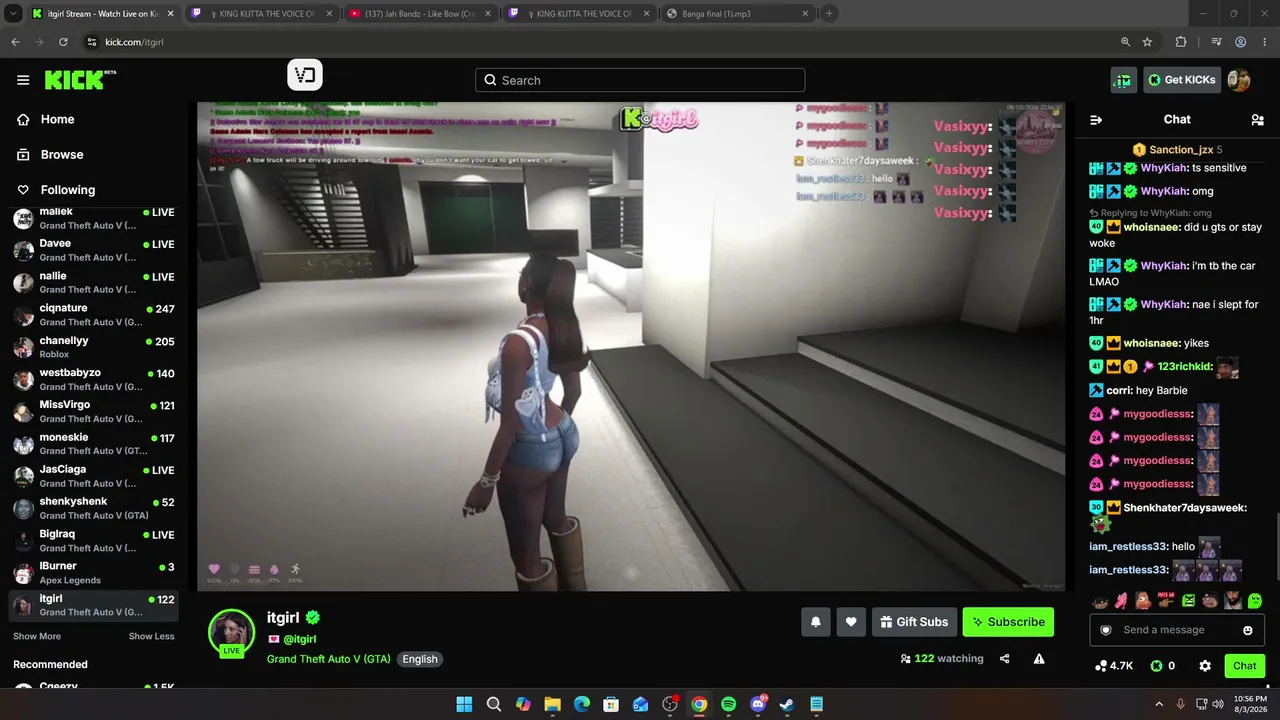Click the Get KICKs button

point(1182,80)
